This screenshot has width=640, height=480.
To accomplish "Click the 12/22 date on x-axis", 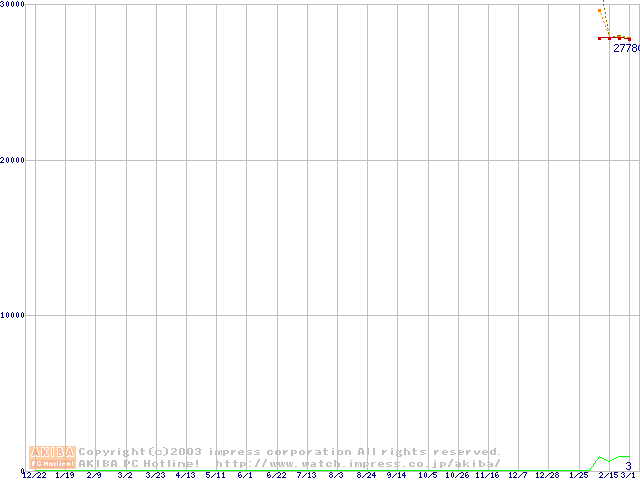I will coord(34,476).
